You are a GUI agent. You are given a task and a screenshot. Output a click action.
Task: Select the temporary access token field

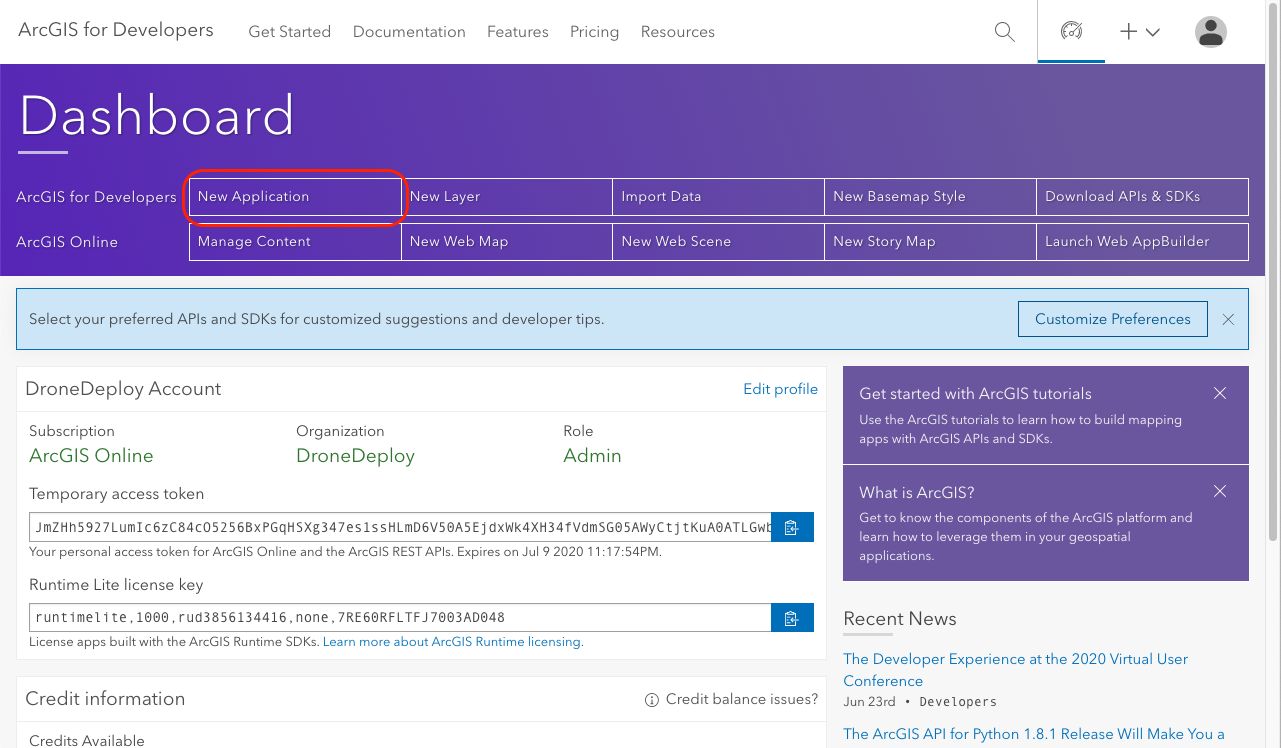pos(401,527)
